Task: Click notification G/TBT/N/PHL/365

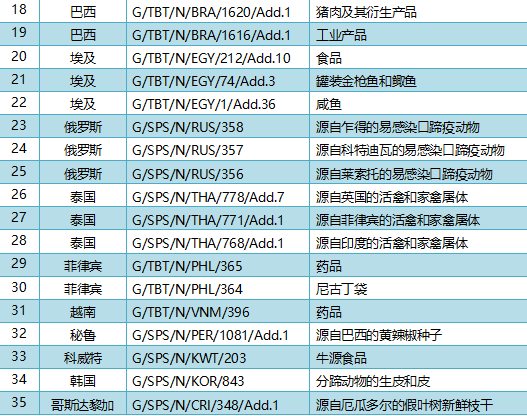Action: pyautogui.click(x=187, y=266)
